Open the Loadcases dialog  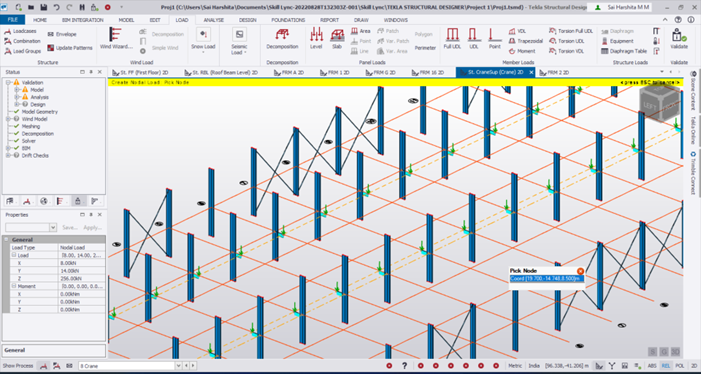(21, 31)
